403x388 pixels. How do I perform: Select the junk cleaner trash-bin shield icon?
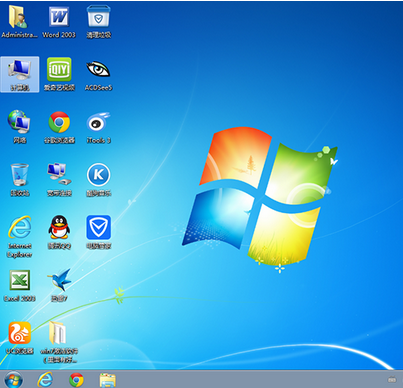coord(99,22)
